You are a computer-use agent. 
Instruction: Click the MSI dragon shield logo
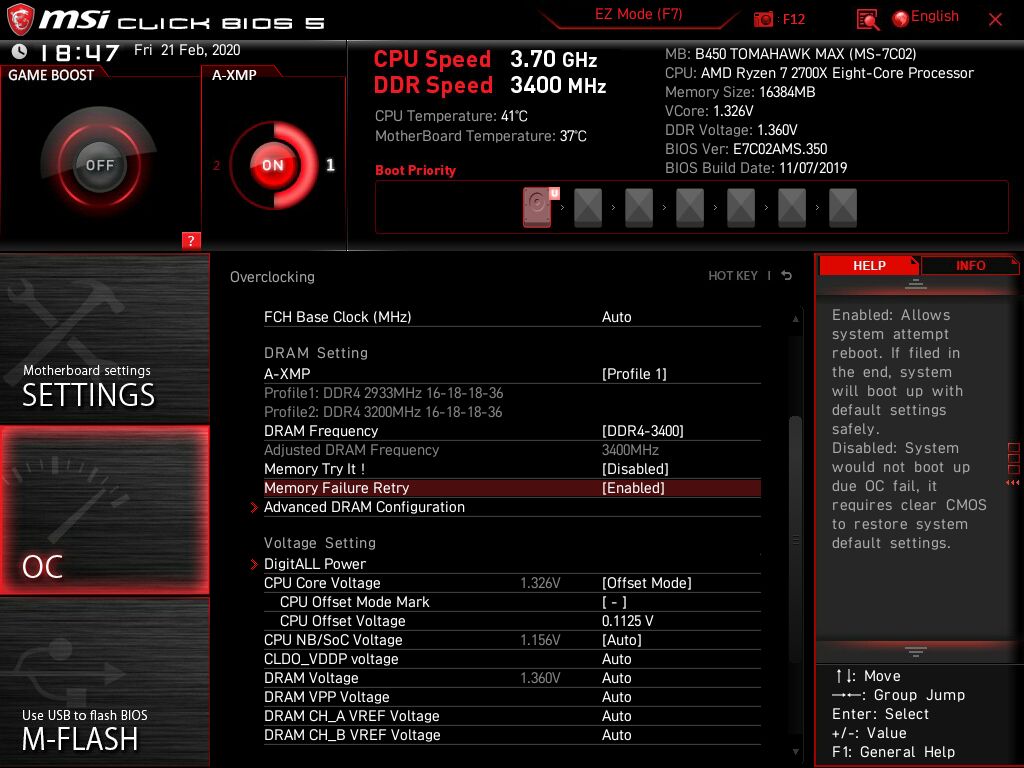(20, 20)
